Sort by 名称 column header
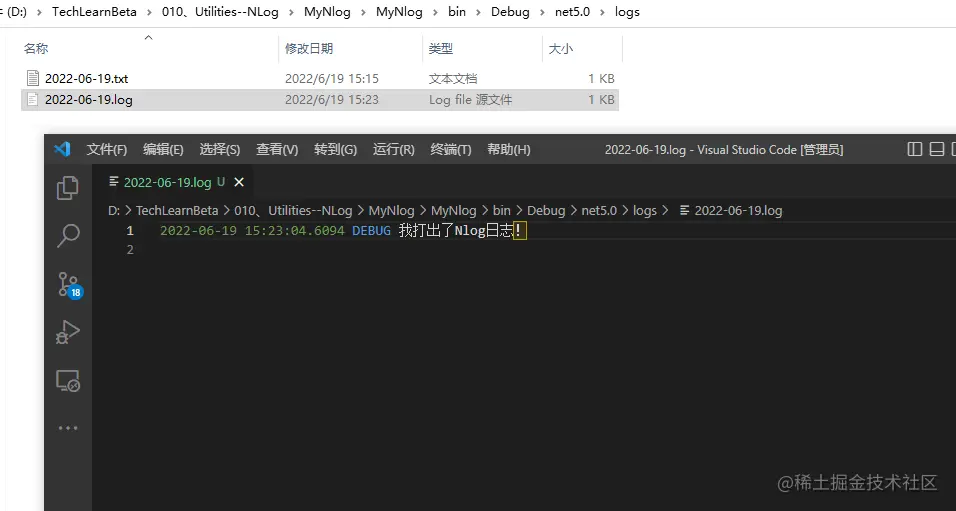Viewport: 956px width, 511px height. coord(36,48)
